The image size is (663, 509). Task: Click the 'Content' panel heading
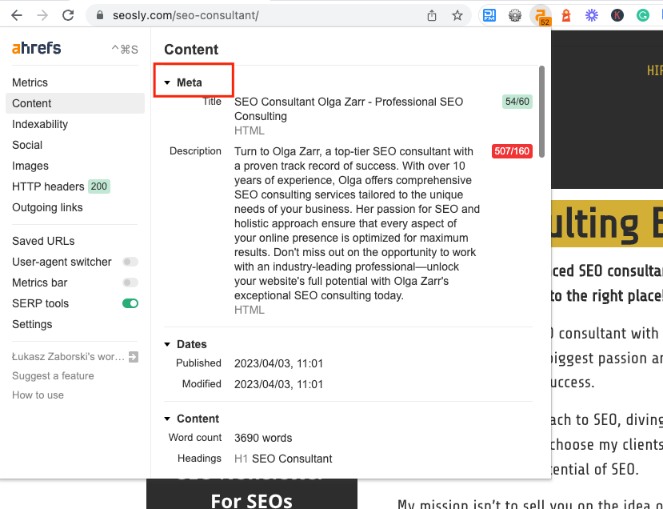(191, 49)
